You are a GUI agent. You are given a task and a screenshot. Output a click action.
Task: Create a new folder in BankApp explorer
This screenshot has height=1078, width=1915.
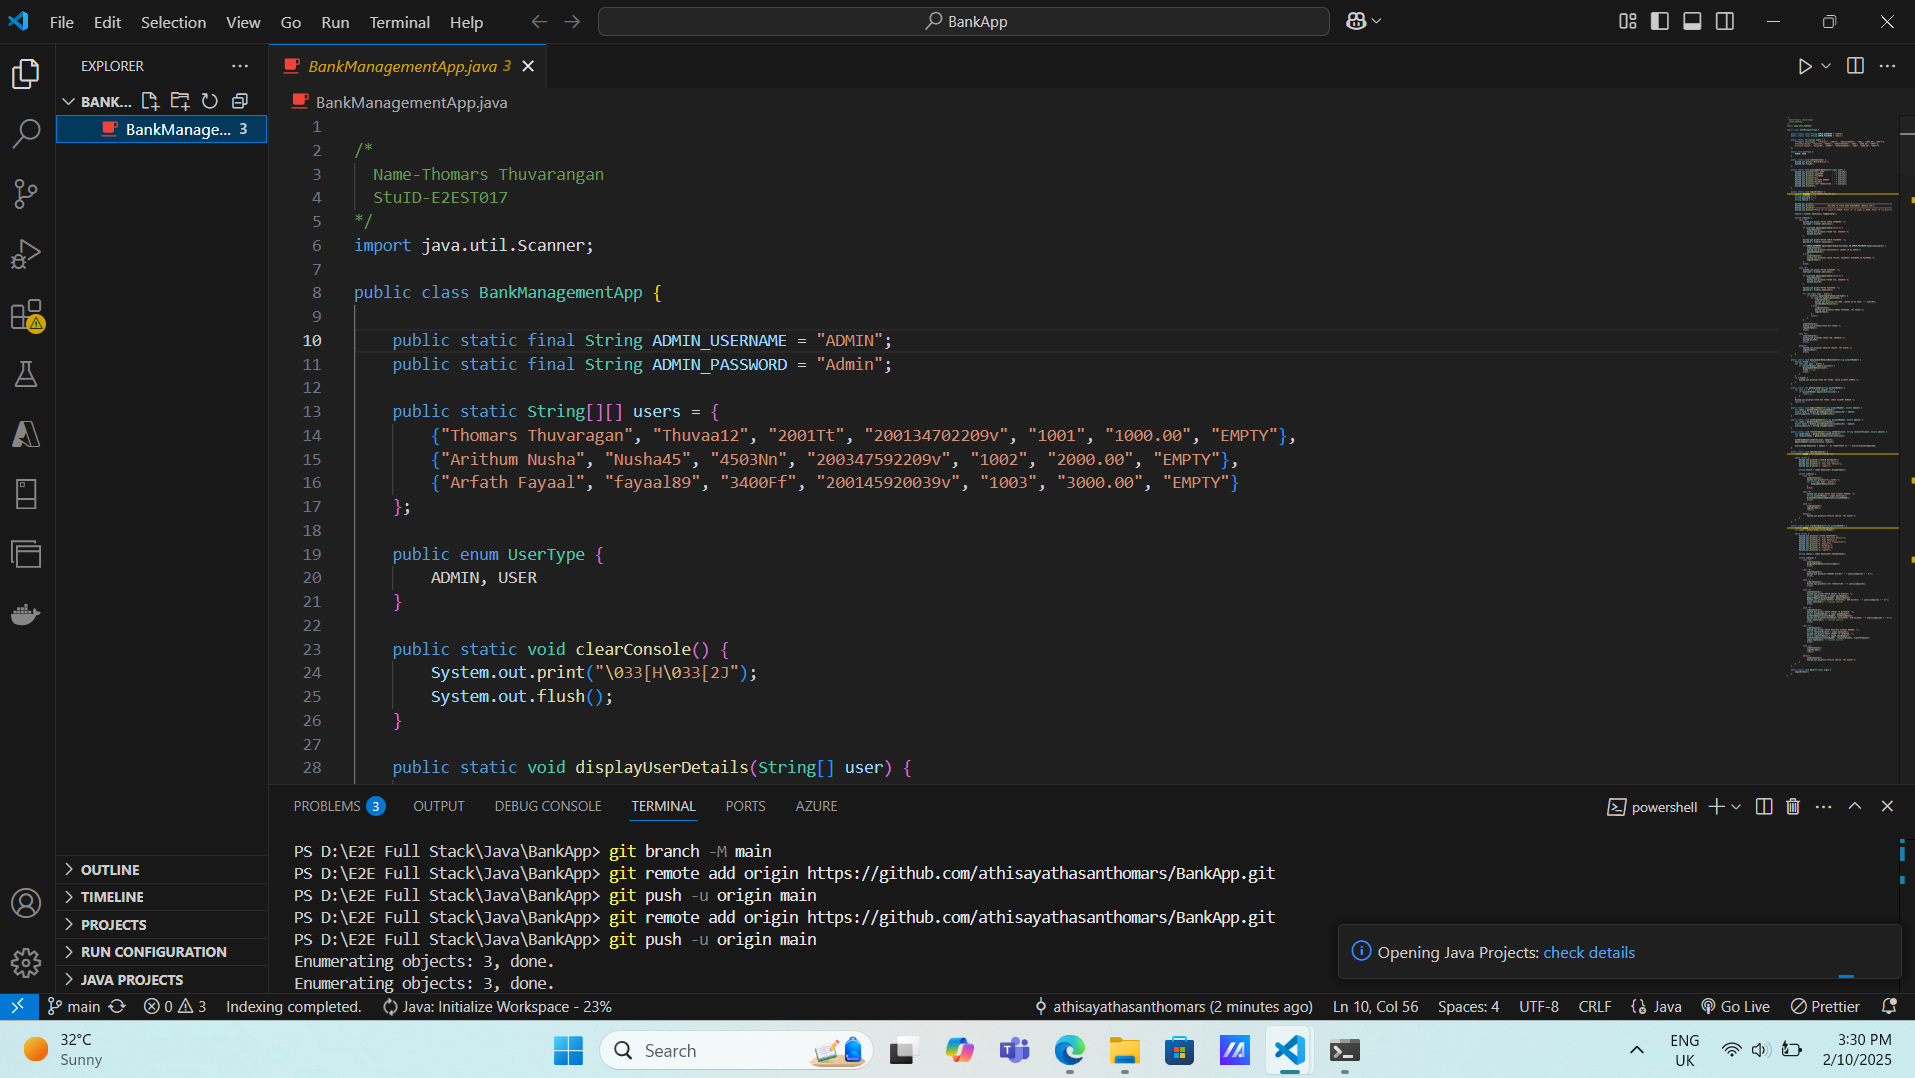tap(180, 101)
